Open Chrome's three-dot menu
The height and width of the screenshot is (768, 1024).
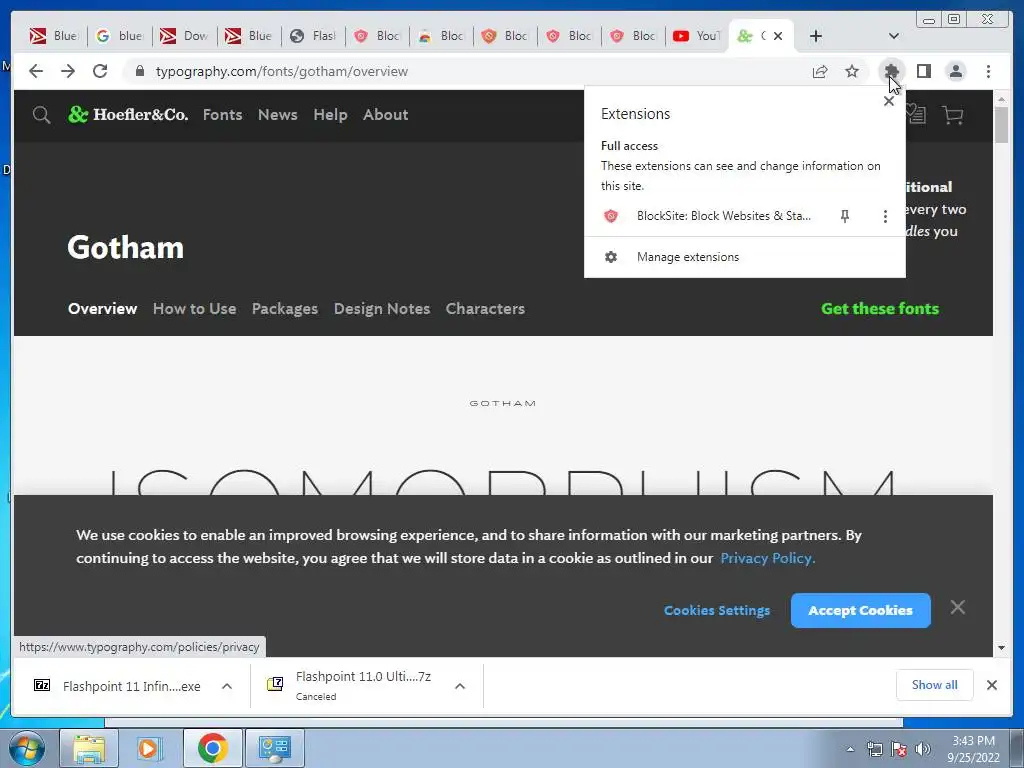[x=988, y=71]
